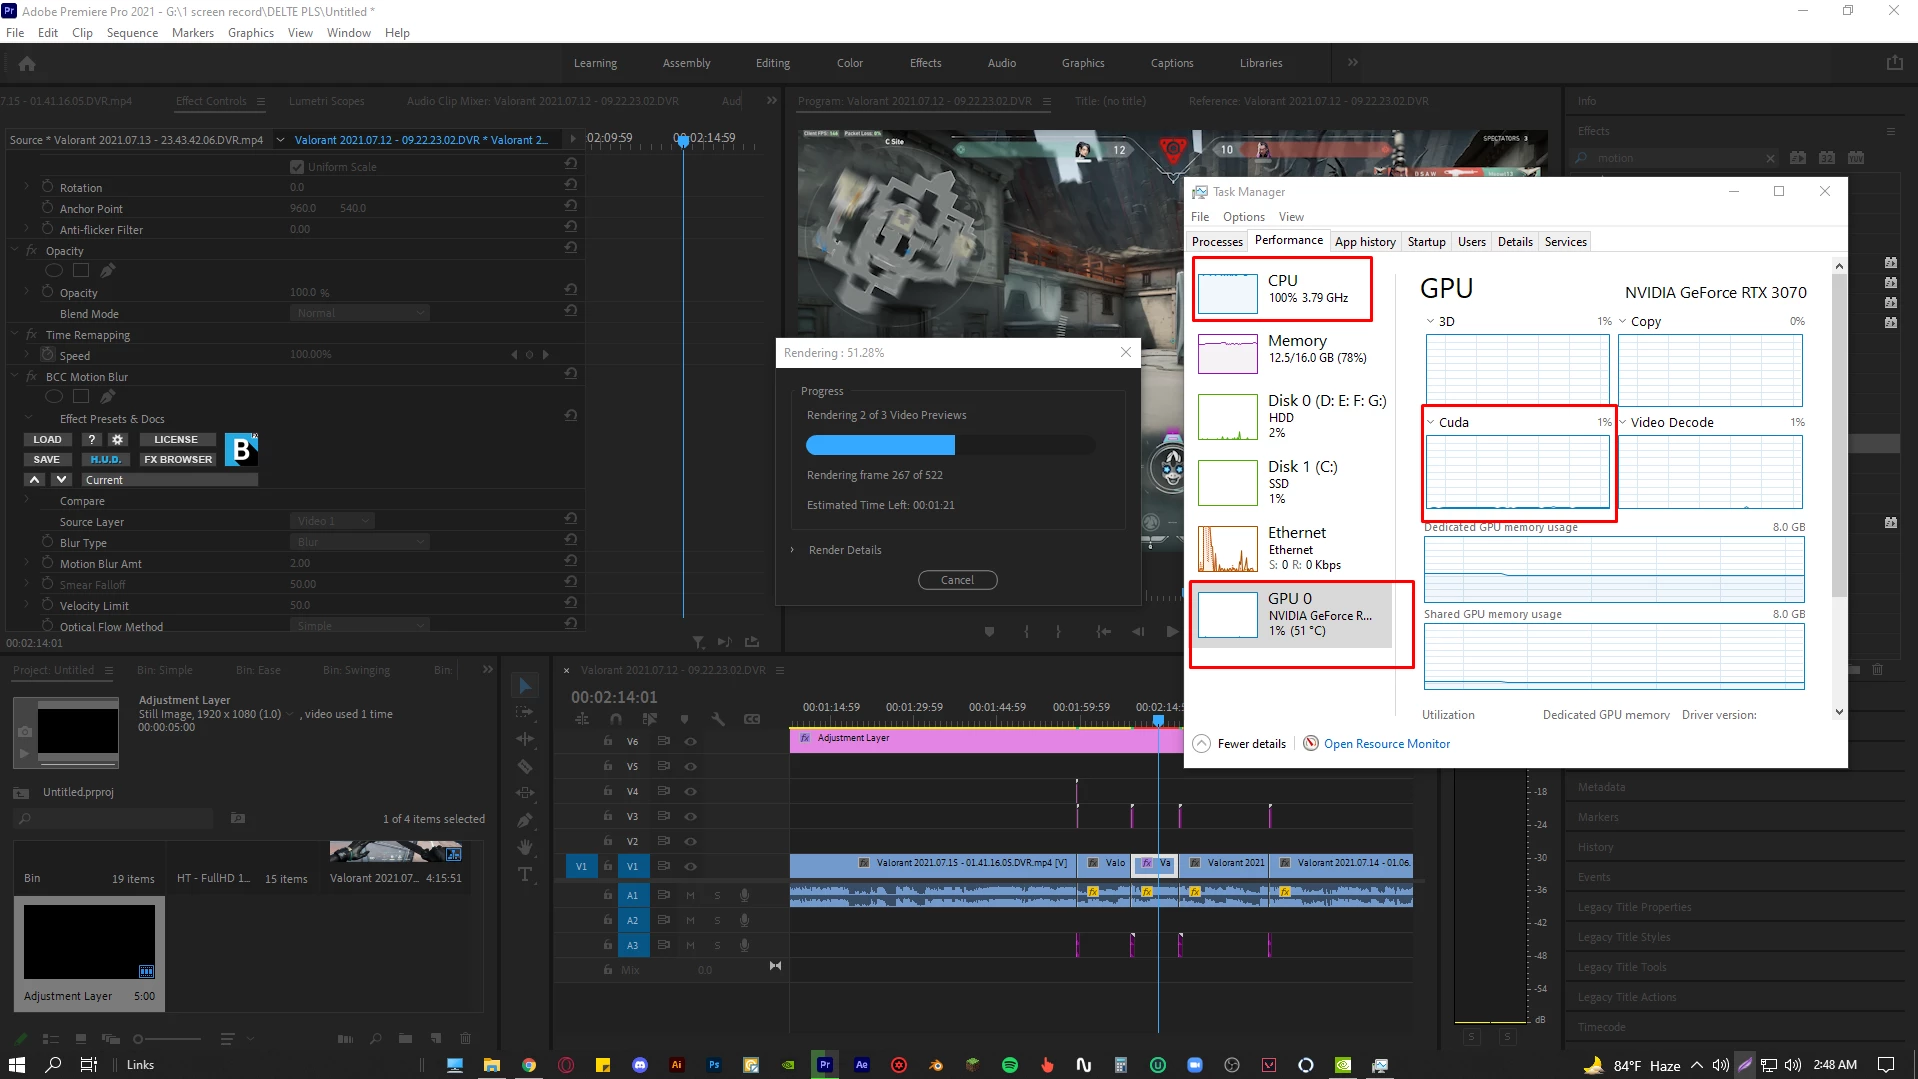Open Google Chrome from the taskbar

(529, 1065)
